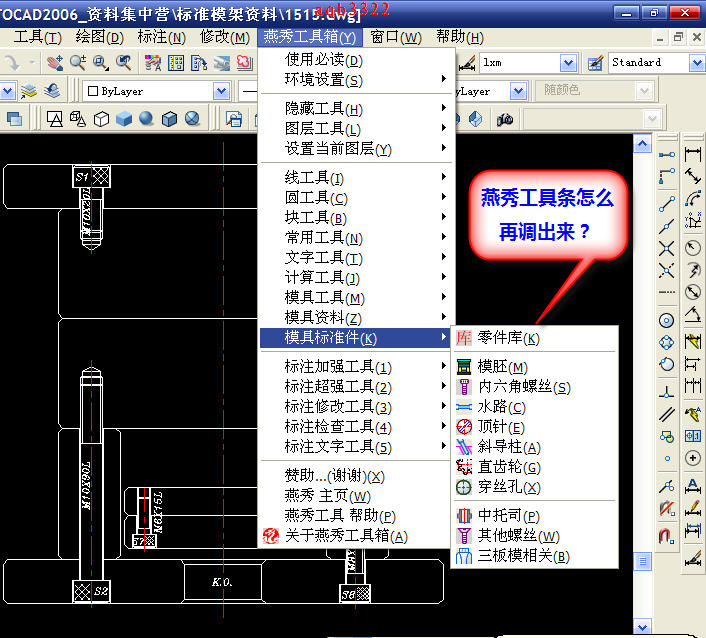Screen dimensions: 706x638
Task: Open the 工具(T) menu
Action: pos(37,37)
